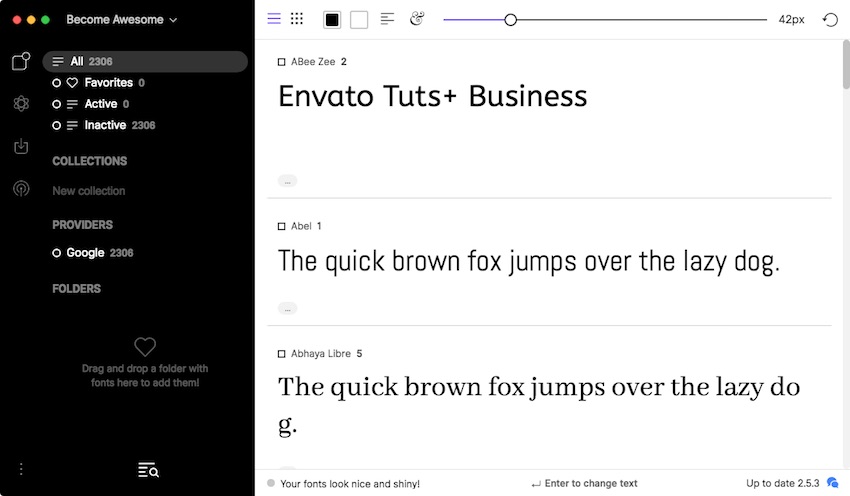Check the Abhaya Libre font checkbox

281,354
